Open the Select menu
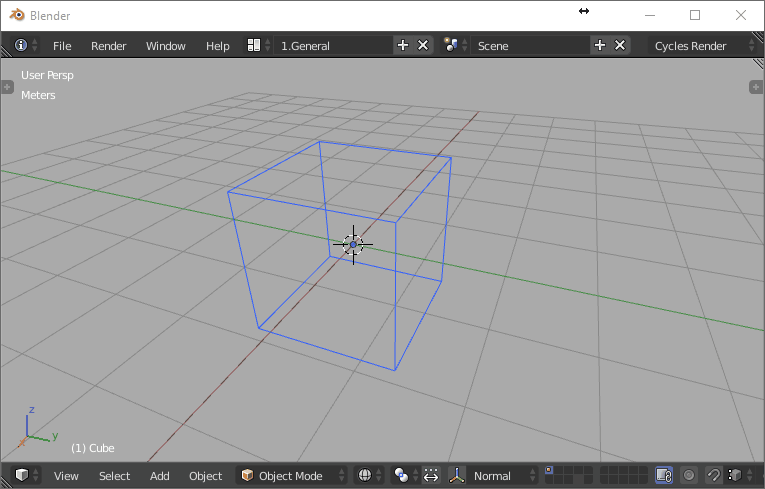This screenshot has height=489, width=765. (x=114, y=476)
